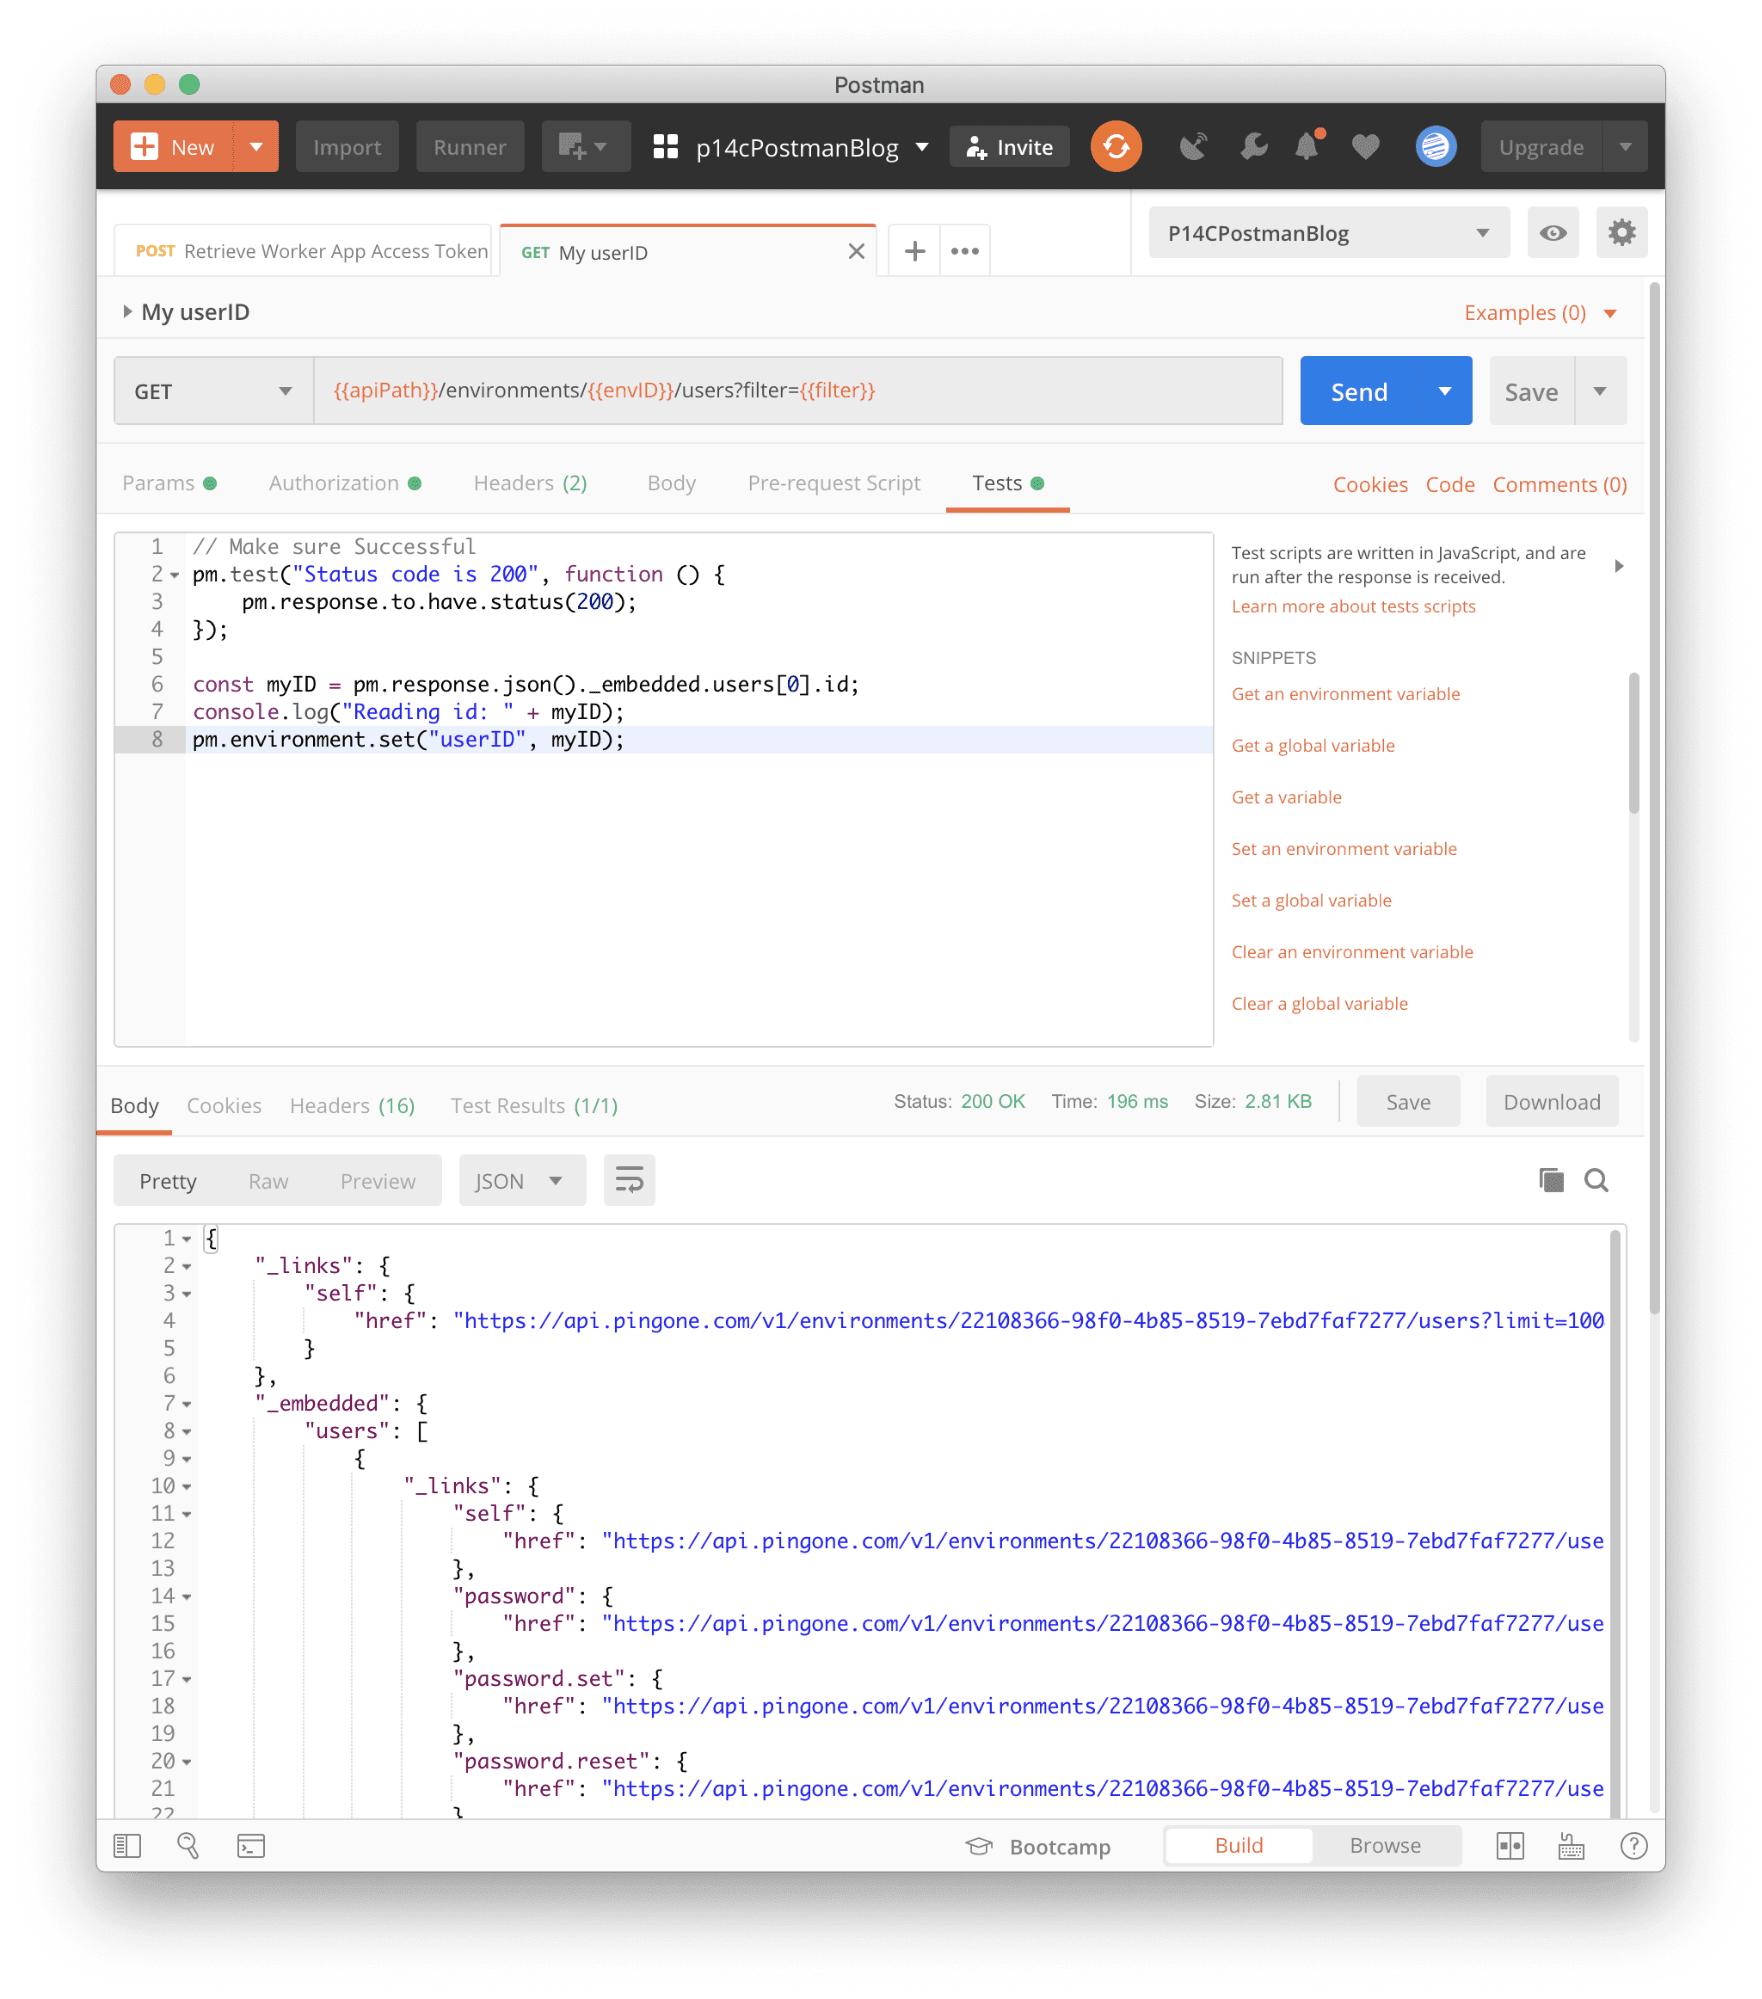Switch to Build mode
The width and height of the screenshot is (1762, 1999).
pyautogui.click(x=1239, y=1845)
